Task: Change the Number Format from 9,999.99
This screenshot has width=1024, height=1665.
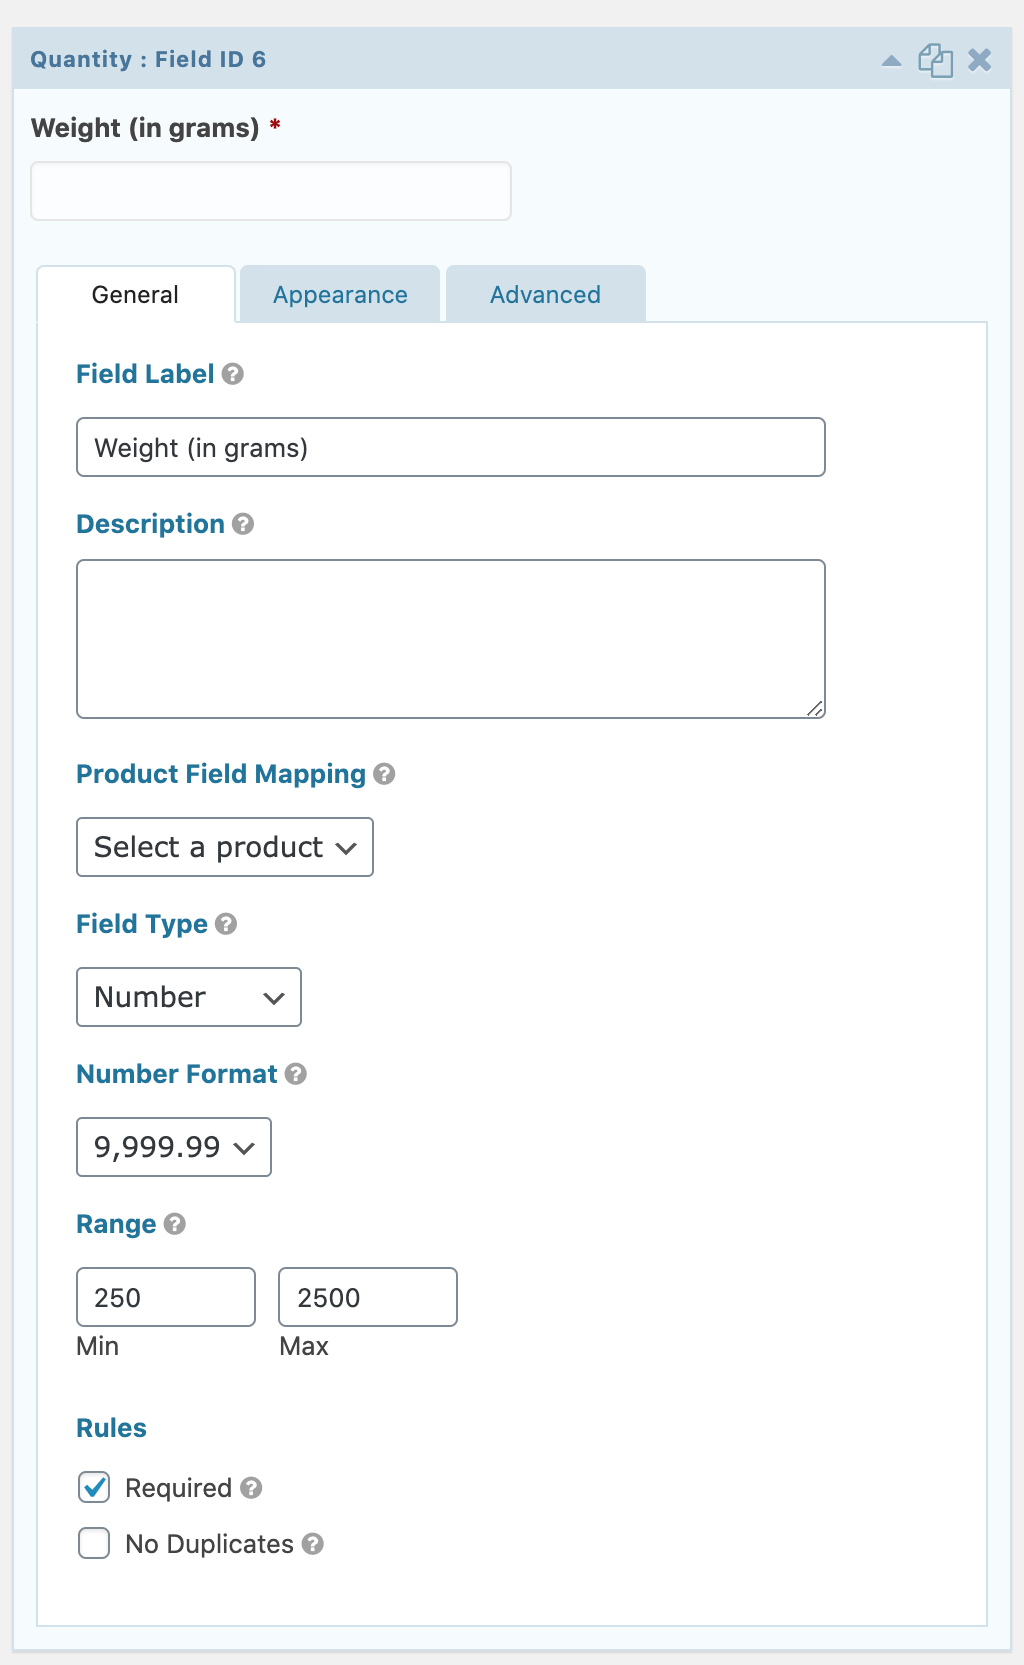Action: coord(173,1147)
